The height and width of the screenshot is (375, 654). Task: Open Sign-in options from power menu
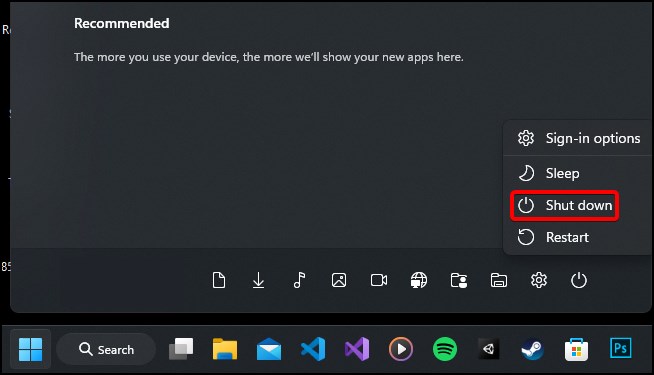click(579, 138)
